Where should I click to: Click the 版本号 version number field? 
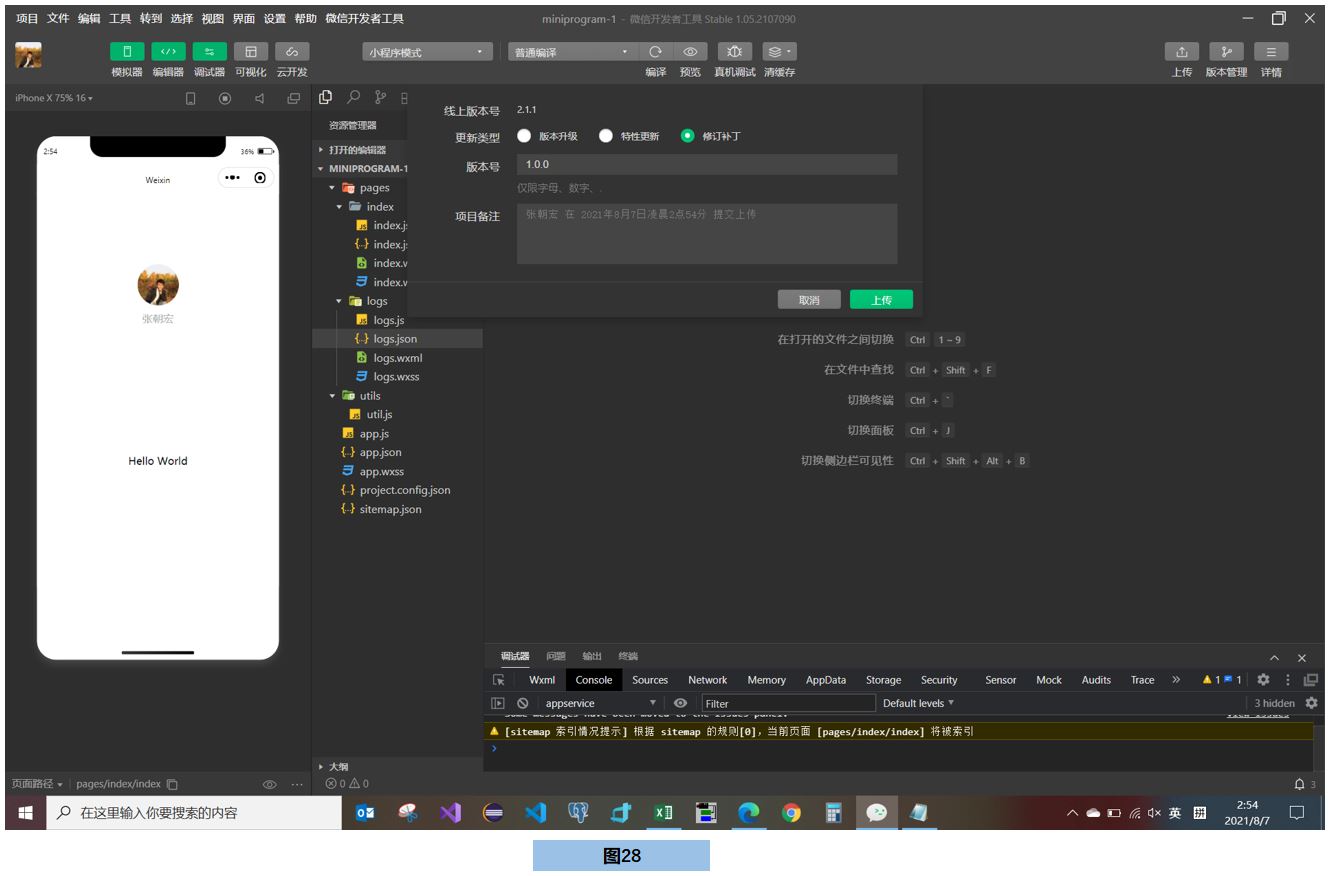[x=707, y=165]
